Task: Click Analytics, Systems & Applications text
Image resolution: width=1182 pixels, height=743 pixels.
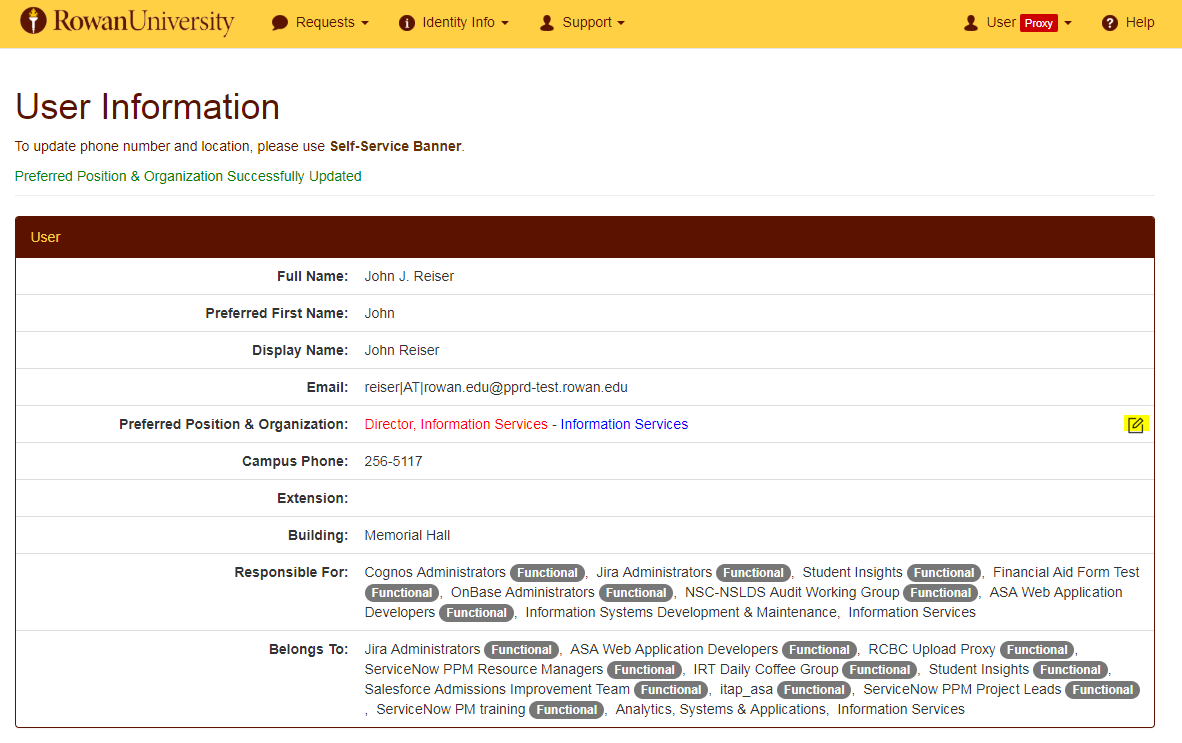Action: point(721,710)
